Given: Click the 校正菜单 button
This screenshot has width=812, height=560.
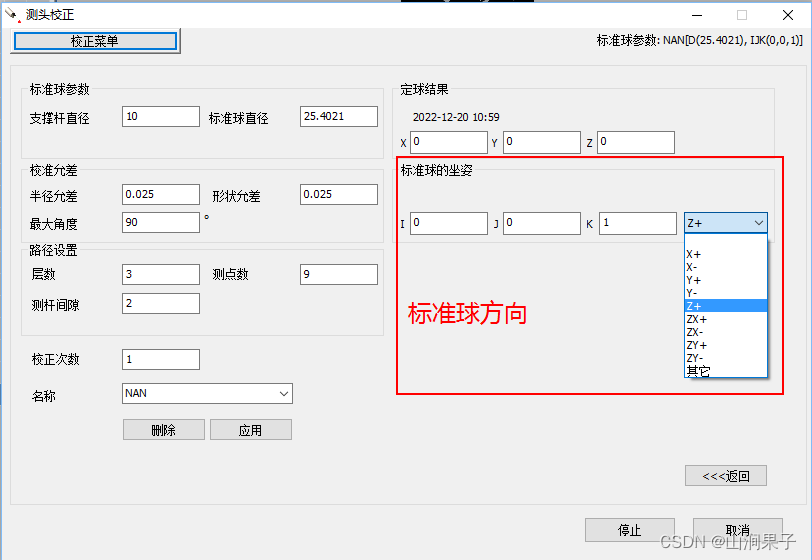Looking at the screenshot, I should [x=95, y=41].
